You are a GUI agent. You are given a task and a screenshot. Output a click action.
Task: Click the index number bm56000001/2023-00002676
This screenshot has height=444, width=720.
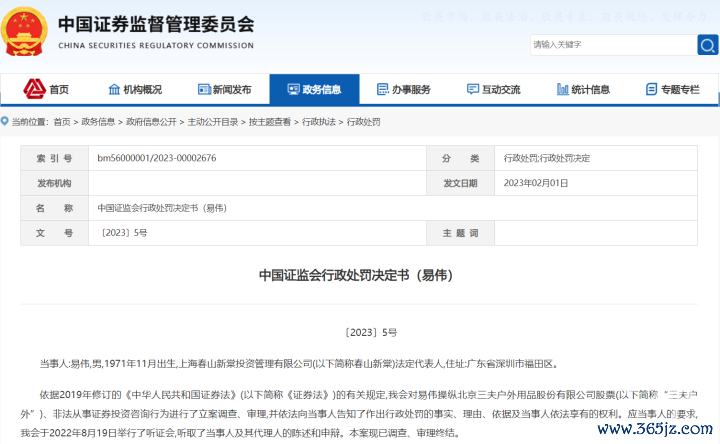pos(157,158)
